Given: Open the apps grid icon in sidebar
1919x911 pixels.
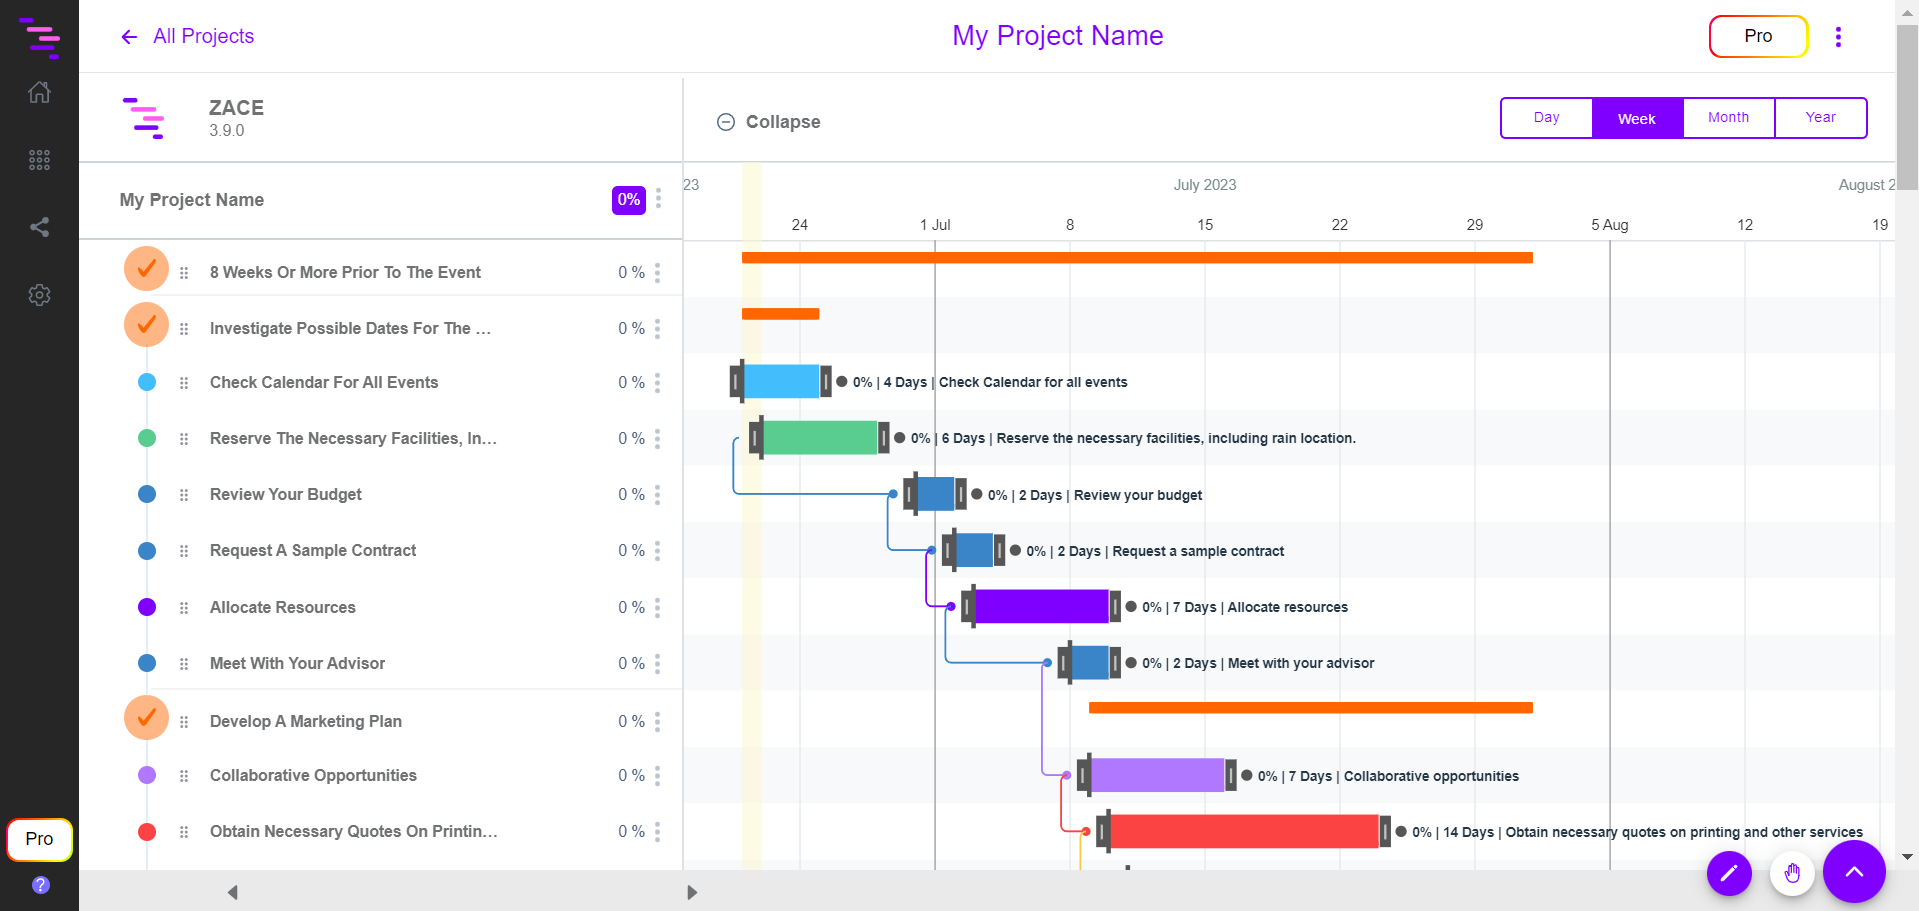Looking at the screenshot, I should [x=39, y=159].
